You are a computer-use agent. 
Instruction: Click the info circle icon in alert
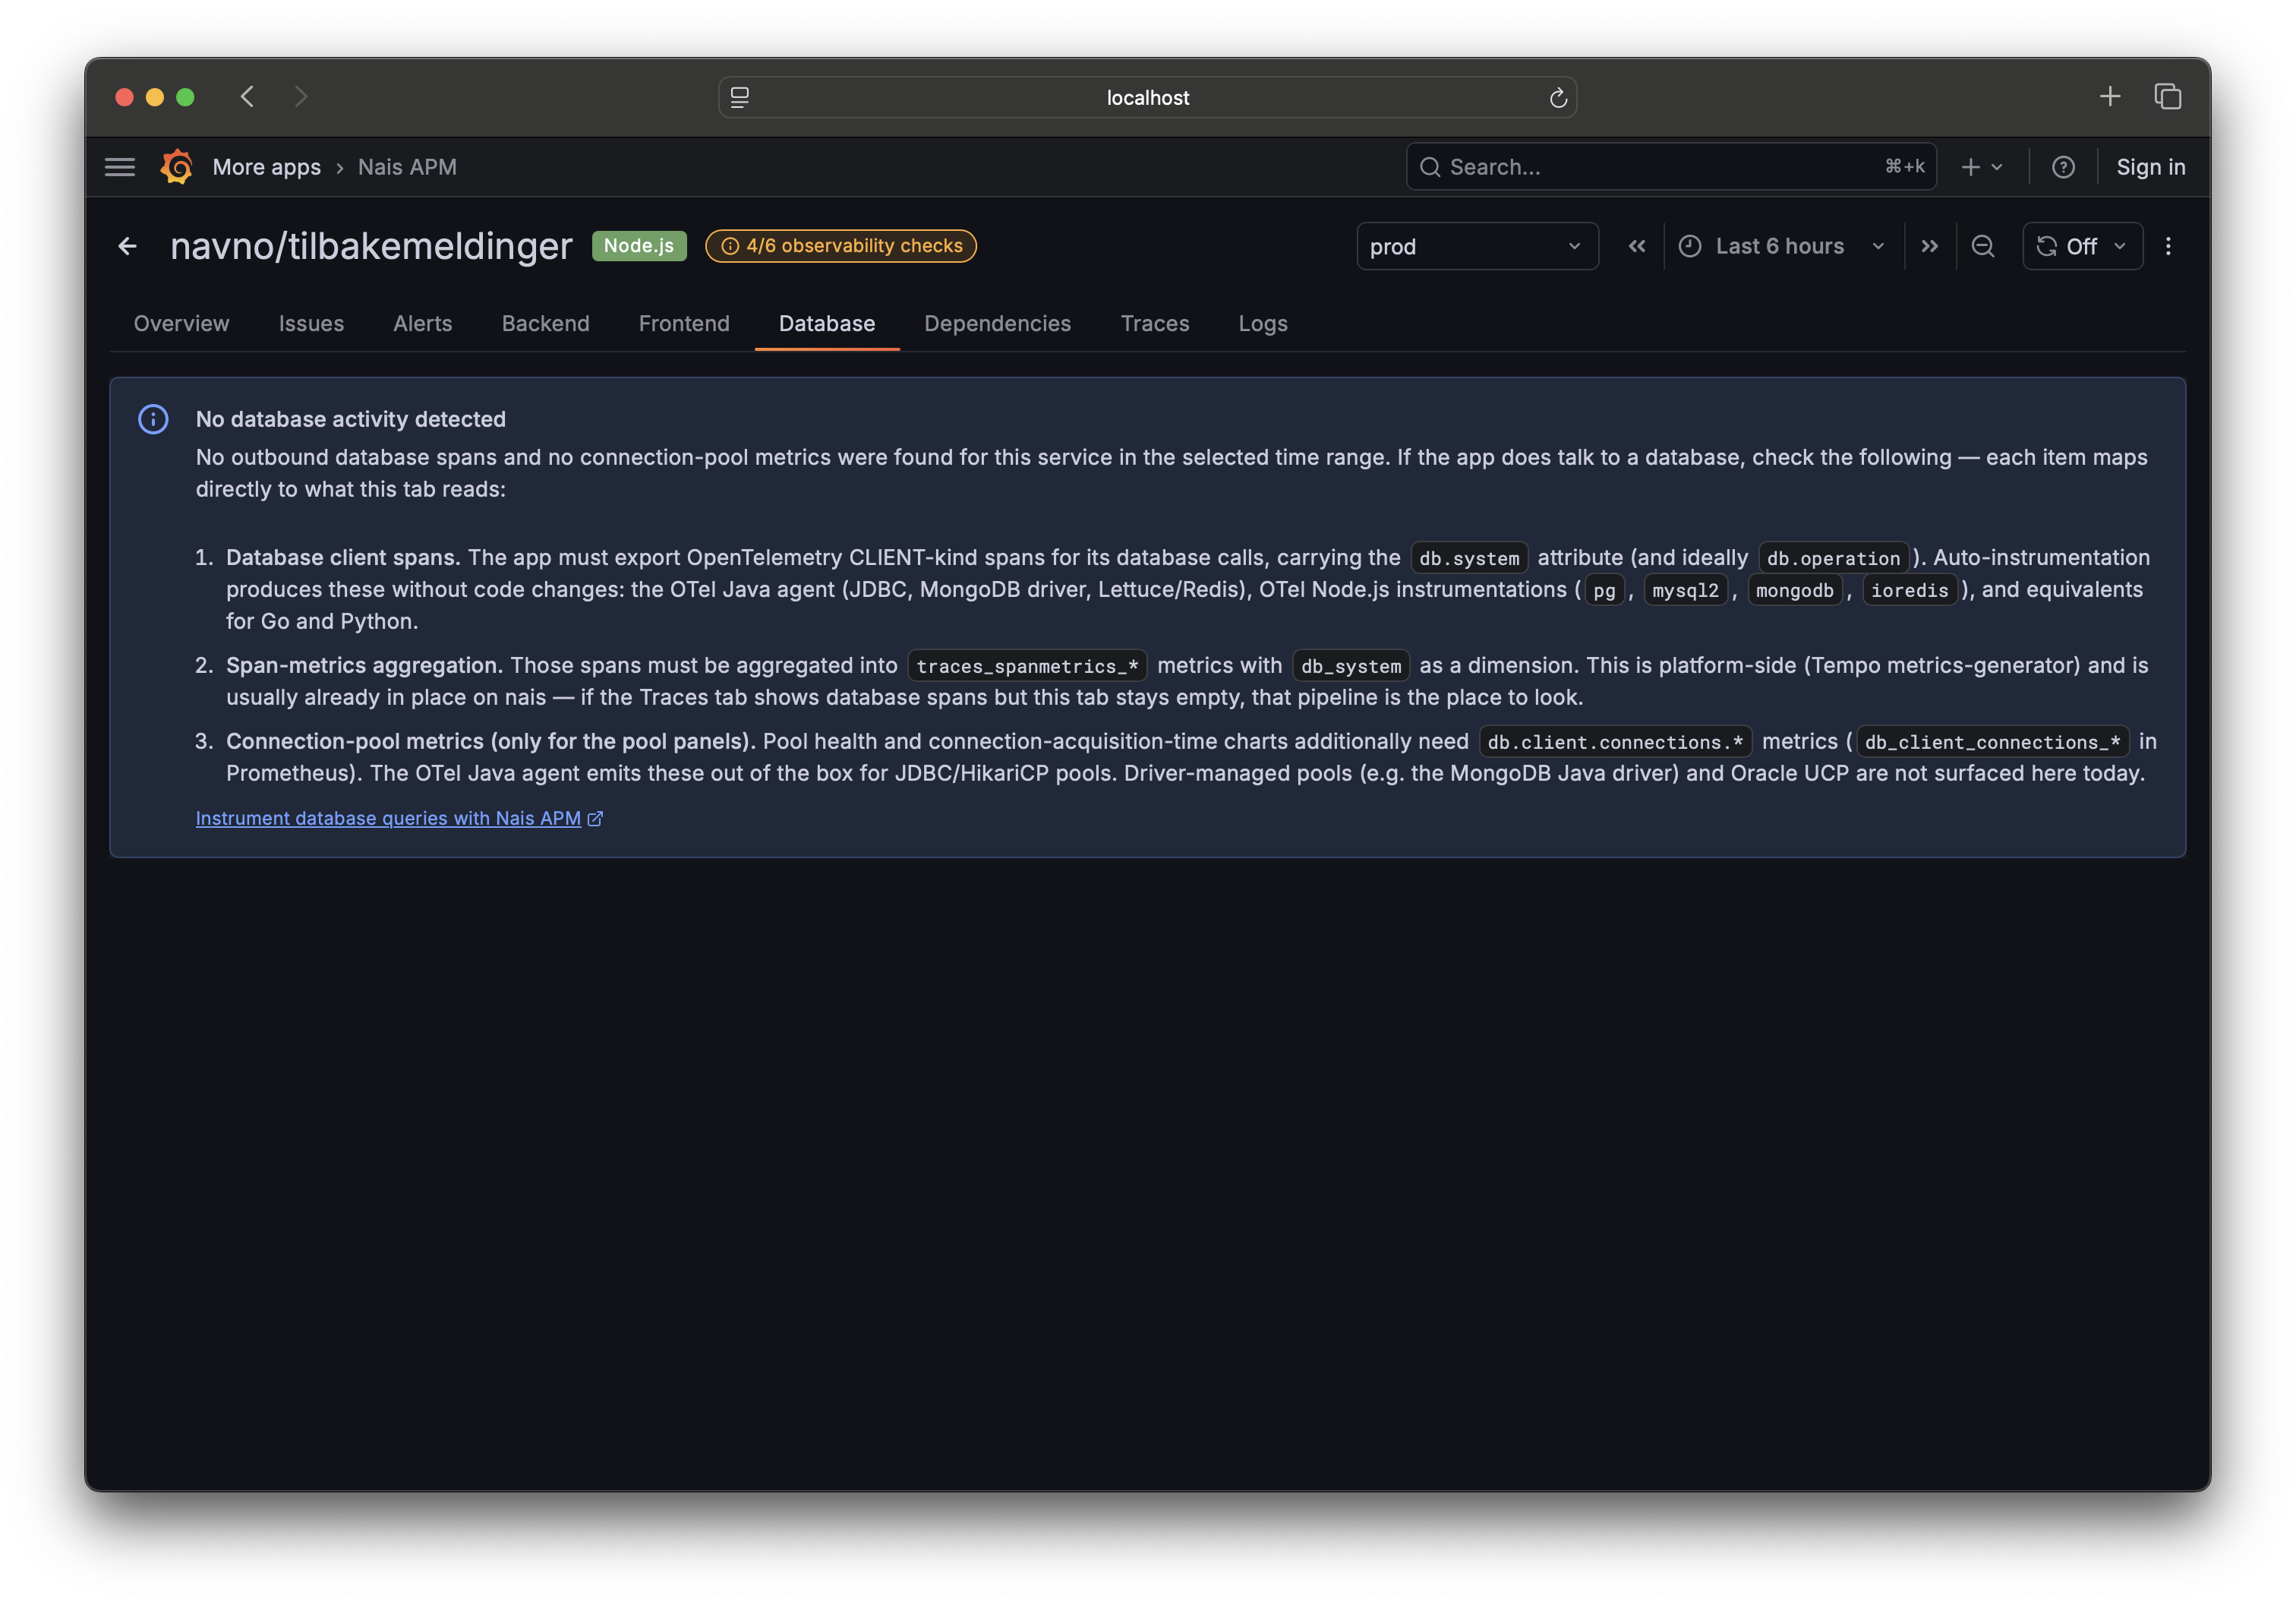click(153, 419)
